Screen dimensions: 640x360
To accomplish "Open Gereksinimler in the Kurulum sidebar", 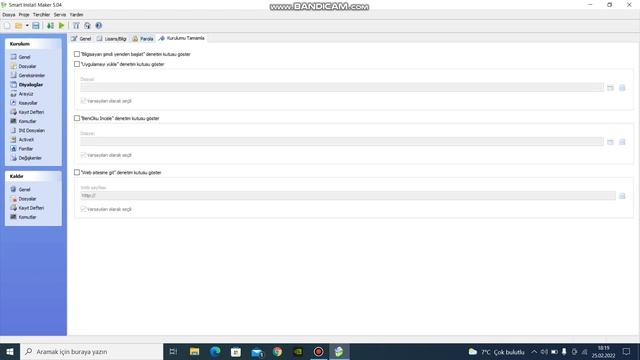I will pyautogui.click(x=31, y=76).
